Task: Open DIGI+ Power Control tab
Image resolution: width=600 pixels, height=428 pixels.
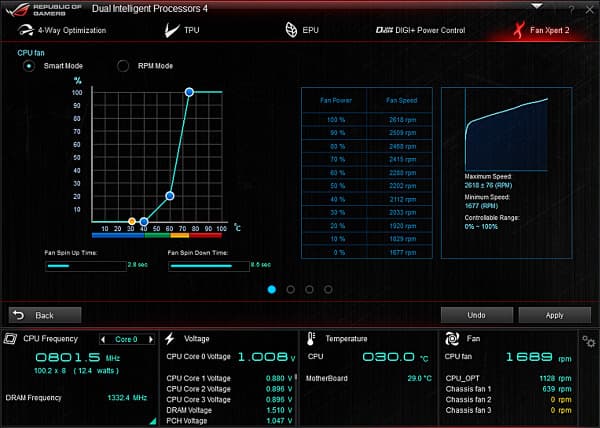Action: [x=420, y=30]
